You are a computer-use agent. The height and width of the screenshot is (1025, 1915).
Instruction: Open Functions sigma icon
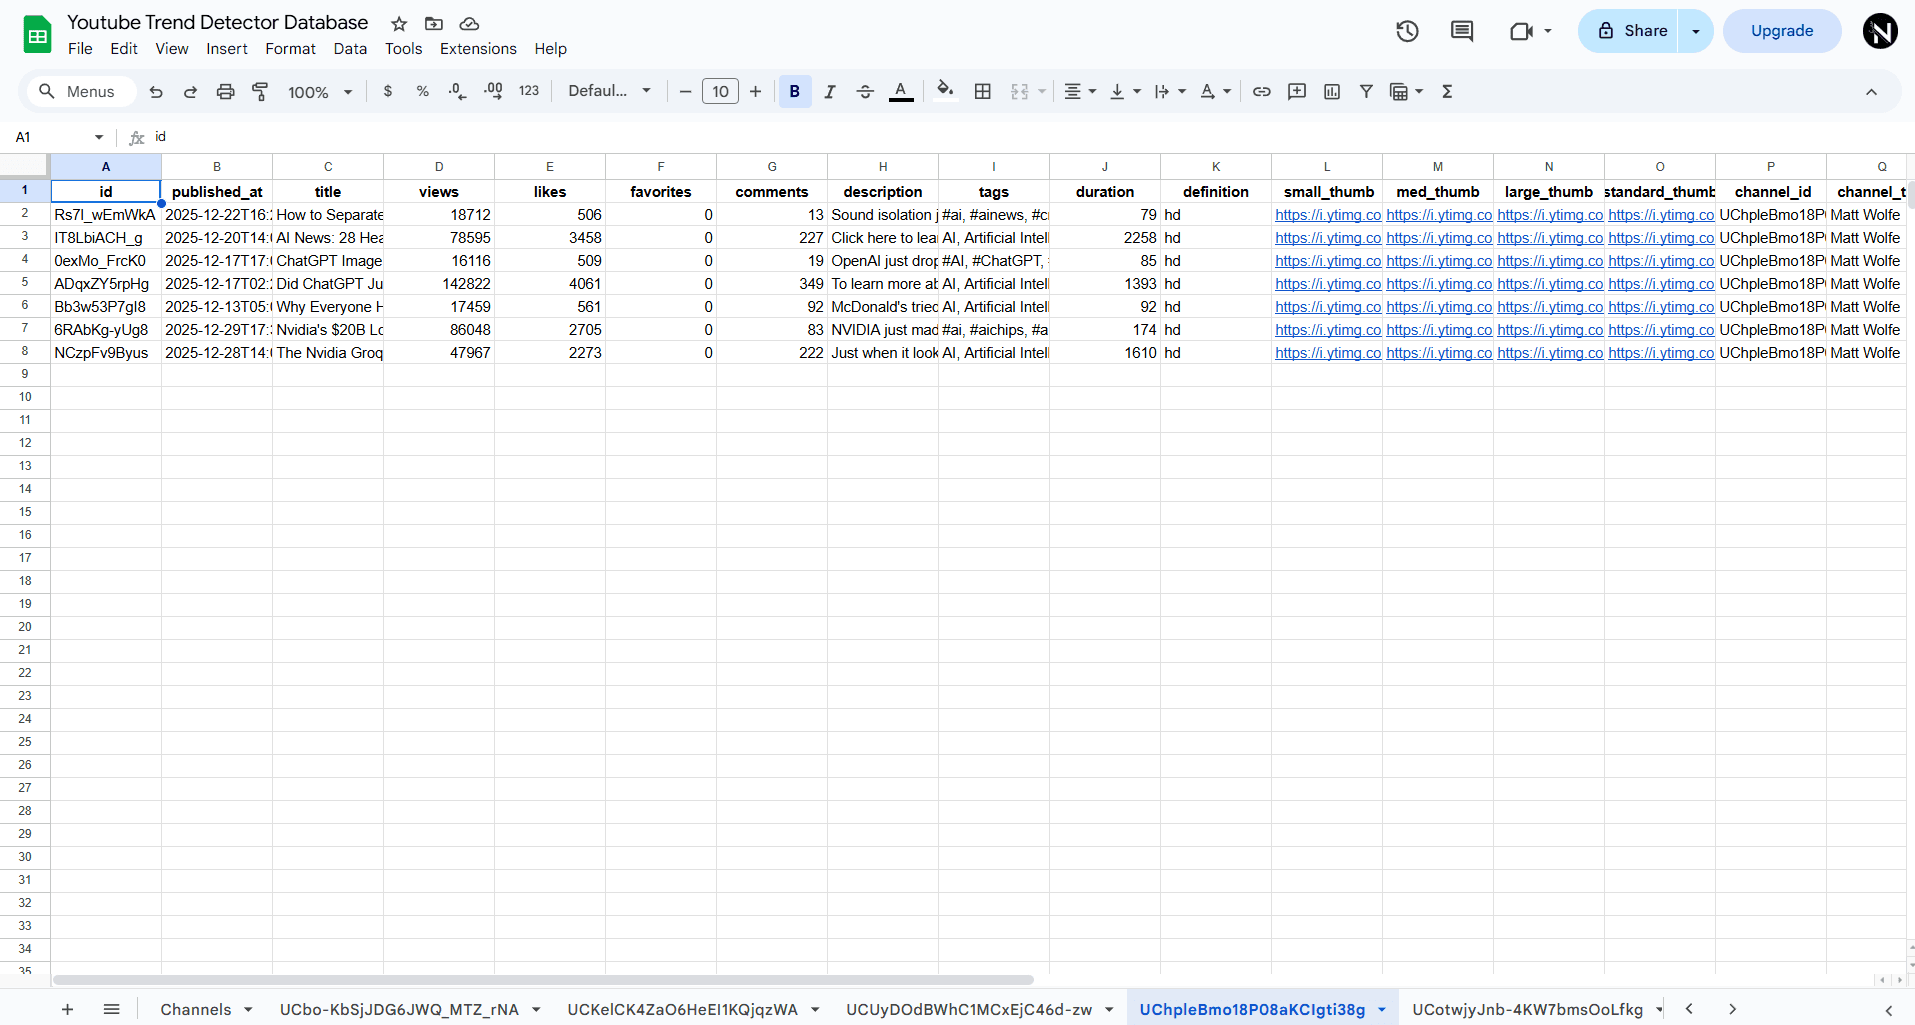(1447, 92)
